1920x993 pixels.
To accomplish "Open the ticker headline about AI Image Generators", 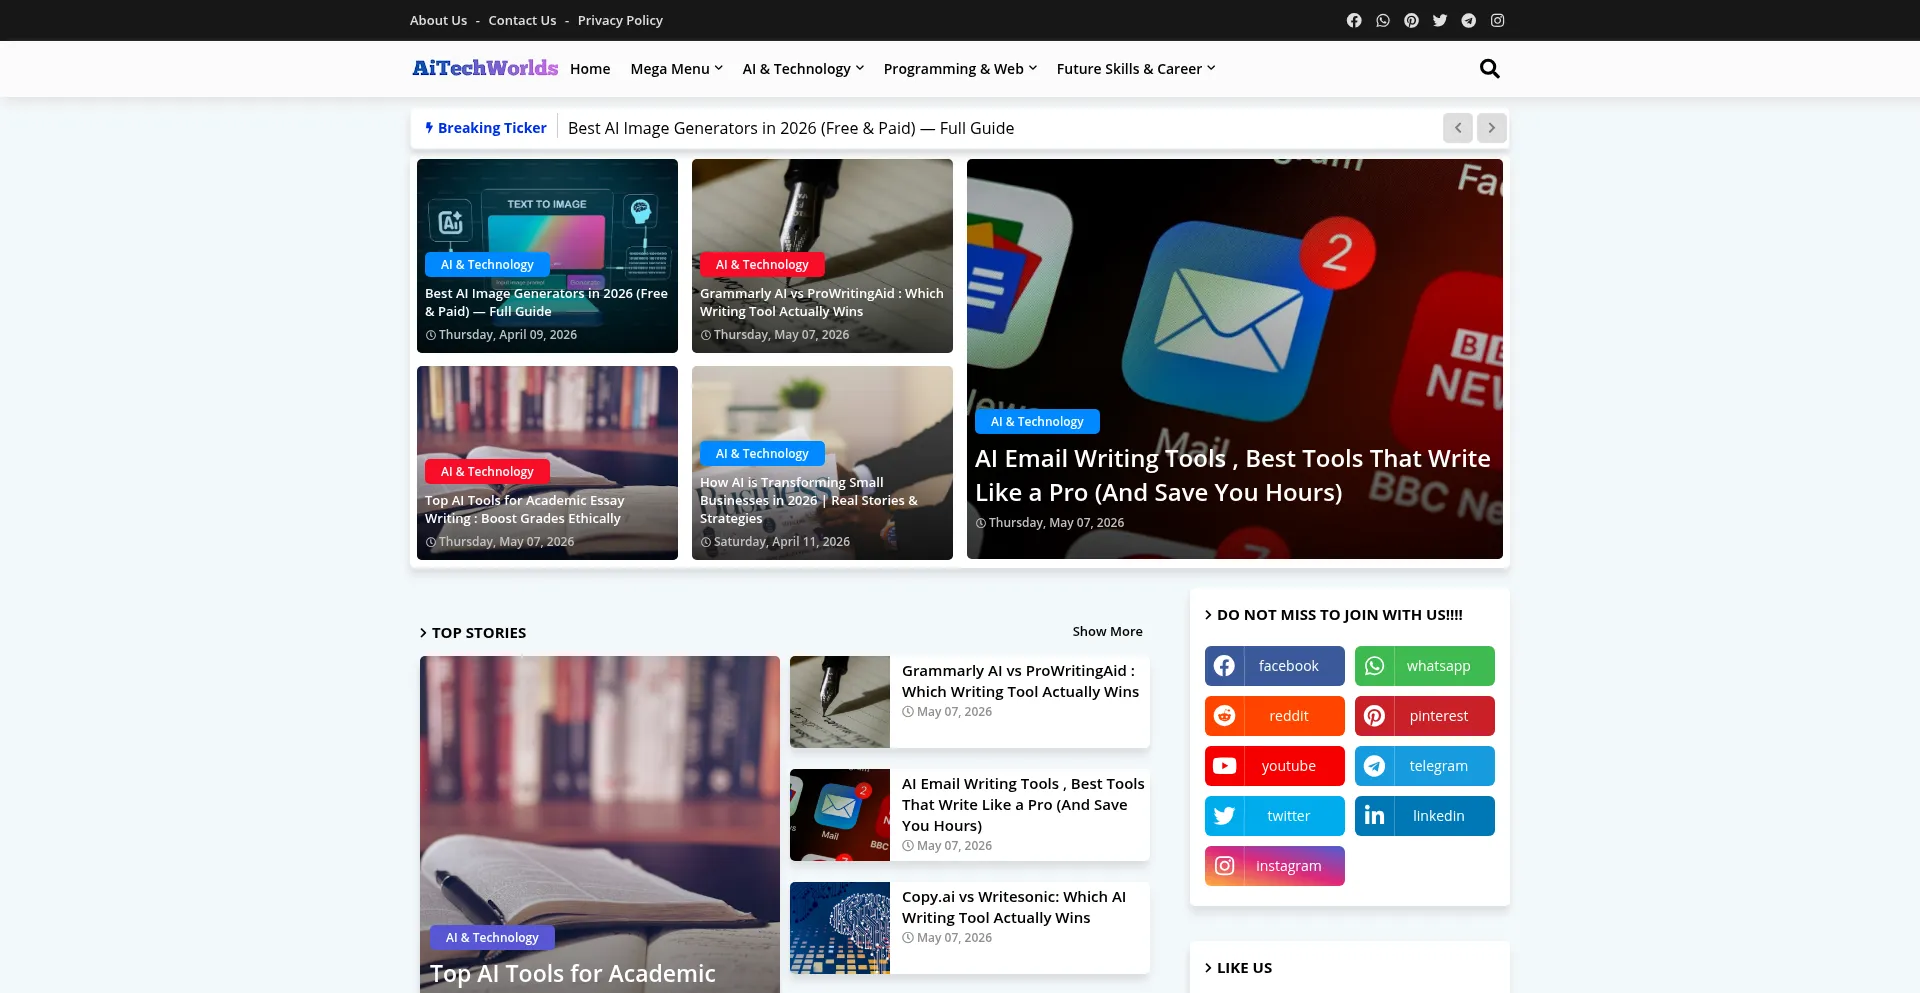I will [791, 128].
